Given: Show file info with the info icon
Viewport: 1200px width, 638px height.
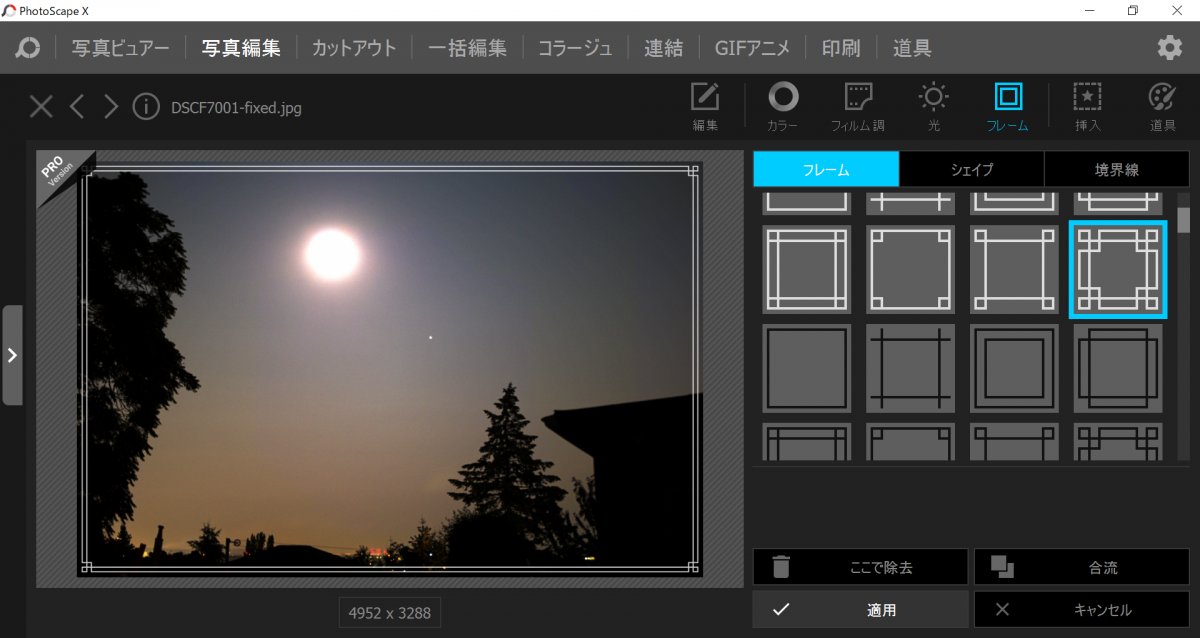Looking at the screenshot, I should pos(146,106).
